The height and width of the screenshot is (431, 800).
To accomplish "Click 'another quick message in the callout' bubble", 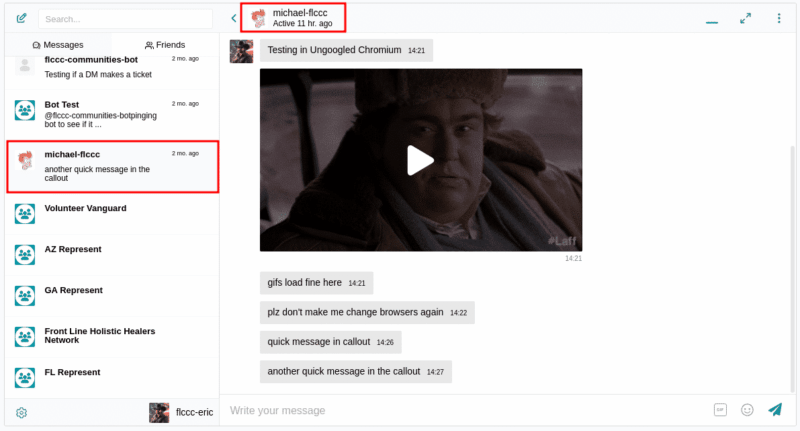I will pyautogui.click(x=356, y=371).
